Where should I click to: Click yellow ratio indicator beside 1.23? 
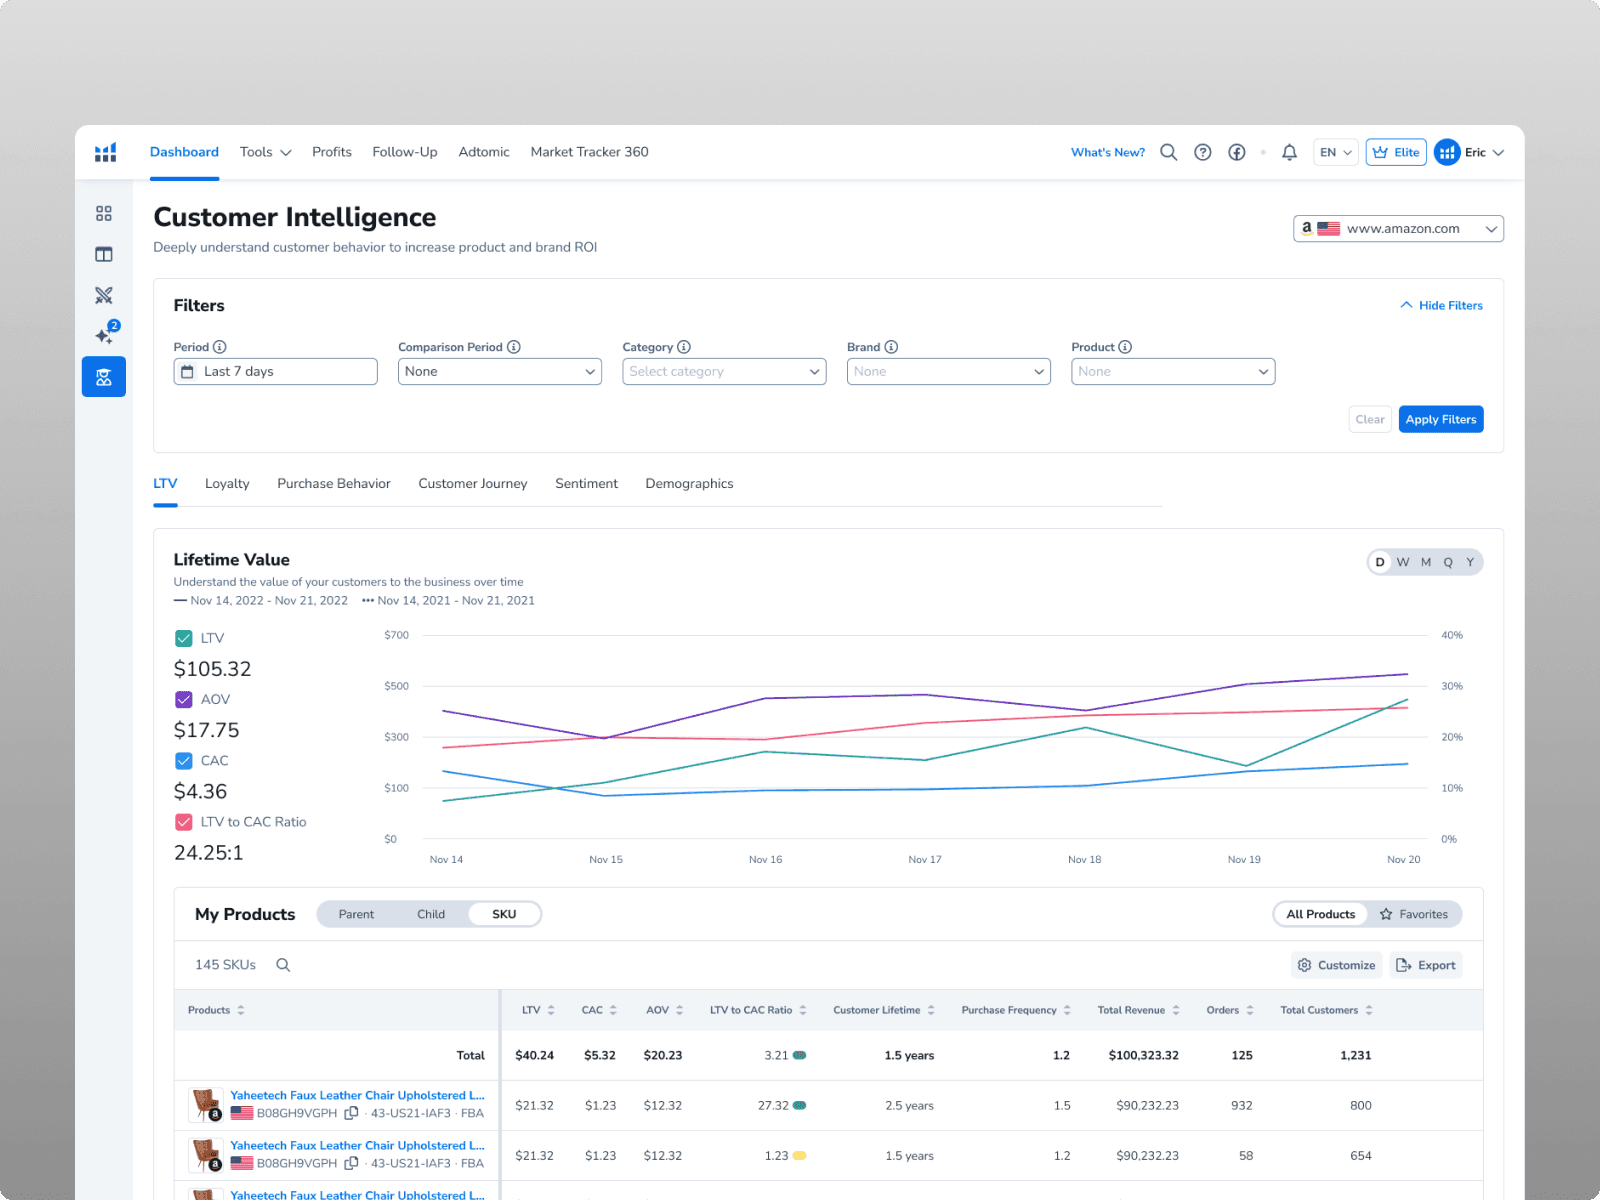click(800, 1155)
